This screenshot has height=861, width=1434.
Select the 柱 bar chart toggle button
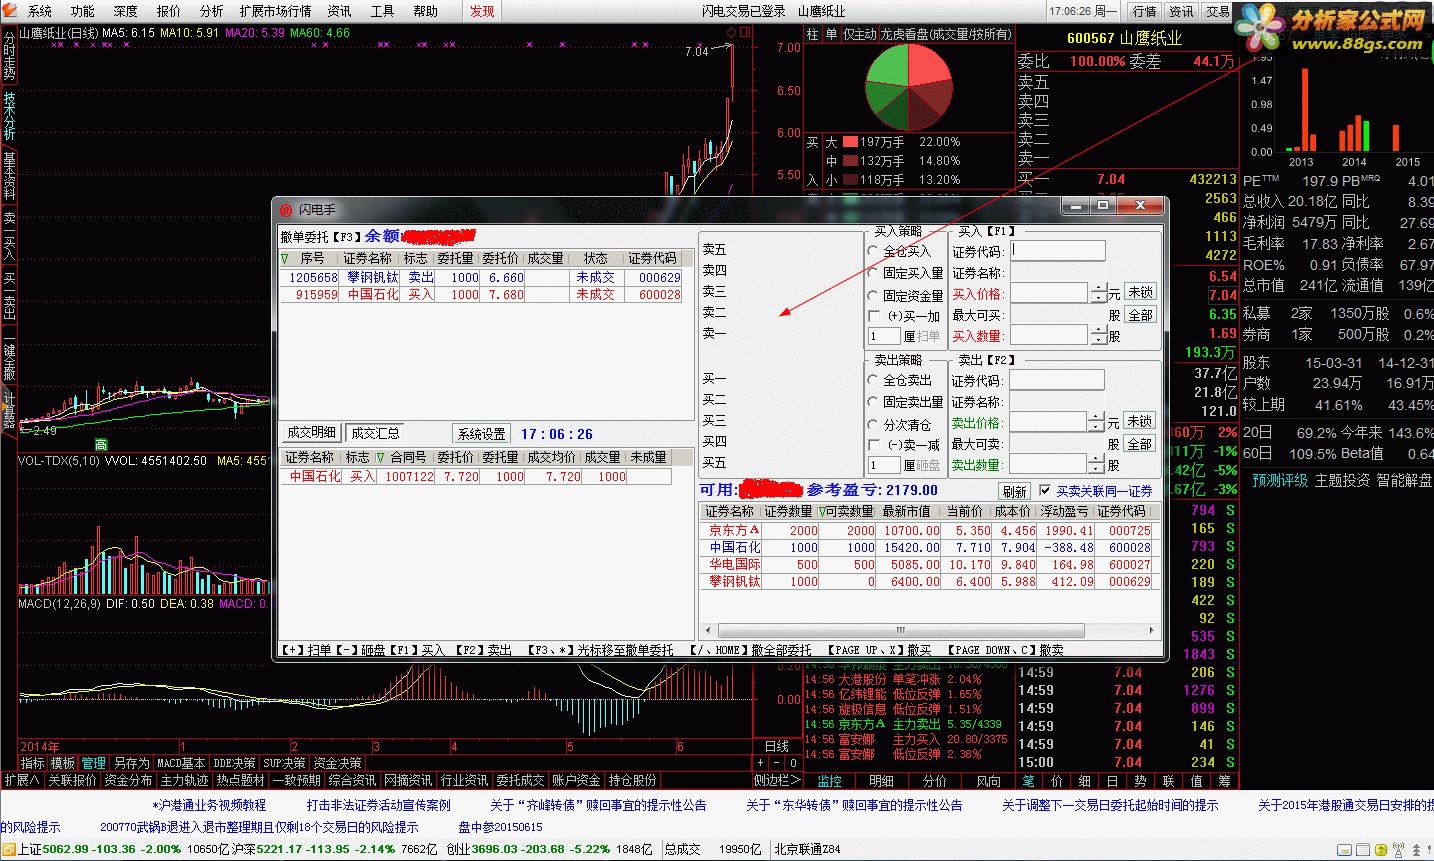pyautogui.click(x=812, y=35)
